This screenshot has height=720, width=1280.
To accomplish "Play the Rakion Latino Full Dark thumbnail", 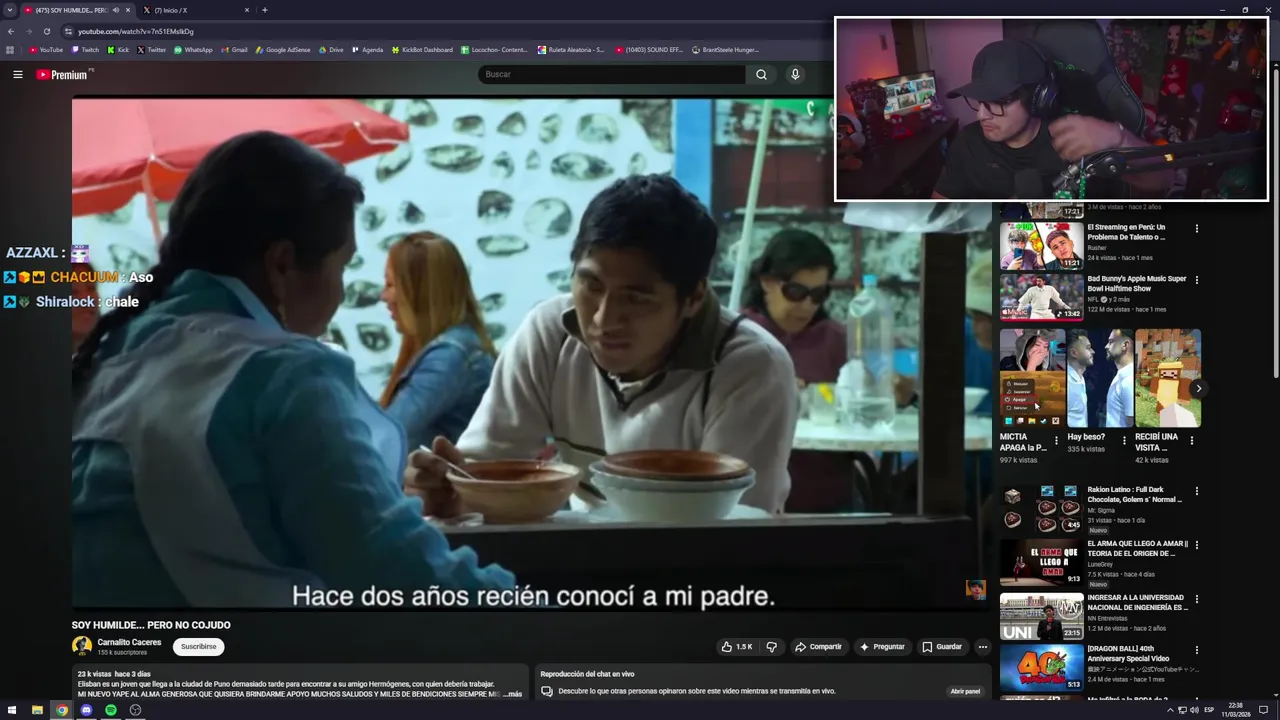I will coord(1041,509).
